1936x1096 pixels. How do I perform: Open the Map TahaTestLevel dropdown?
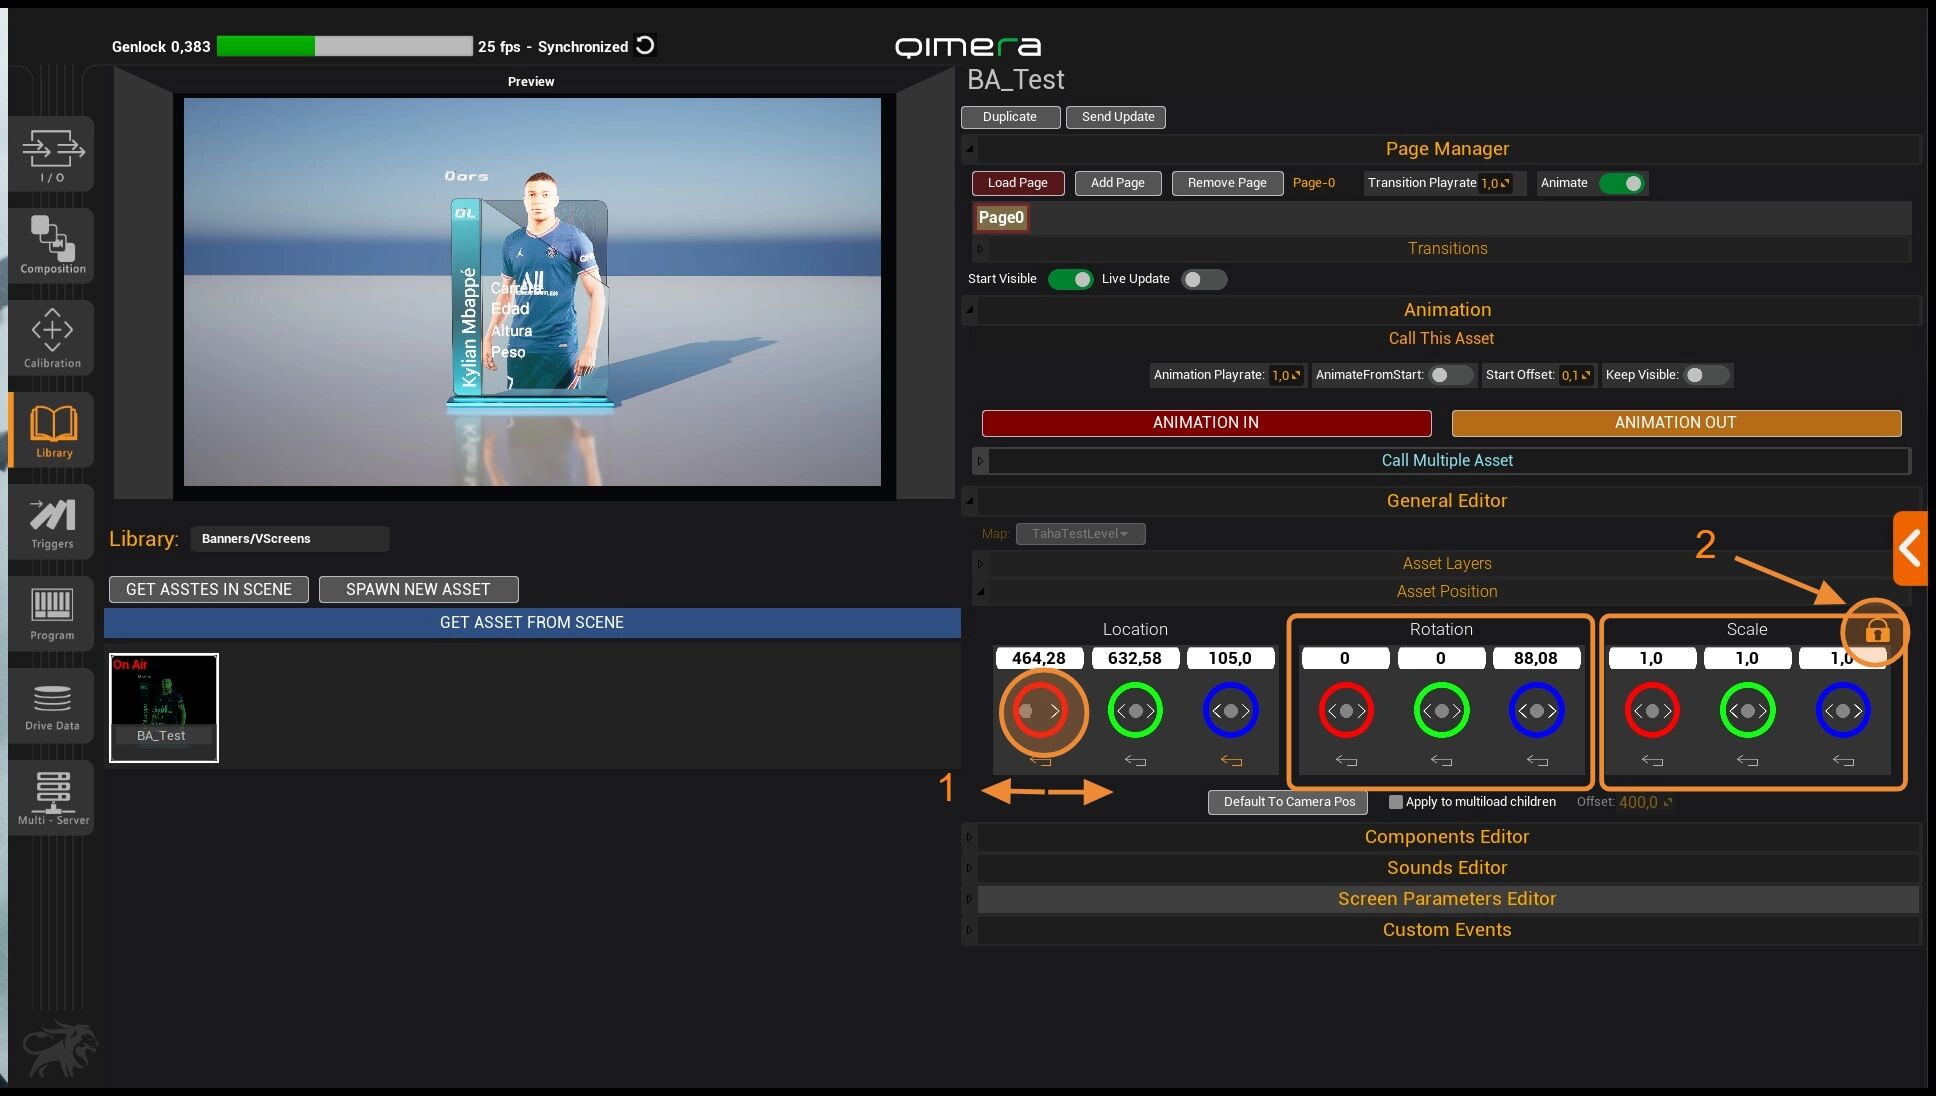pos(1080,534)
